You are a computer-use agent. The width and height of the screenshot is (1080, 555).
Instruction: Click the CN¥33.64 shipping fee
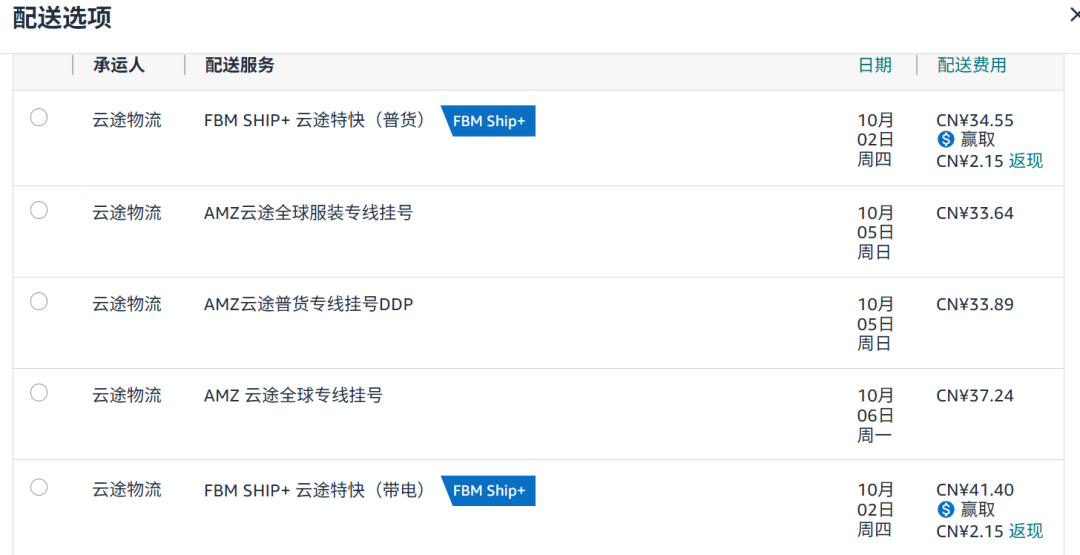pyautogui.click(x=974, y=213)
